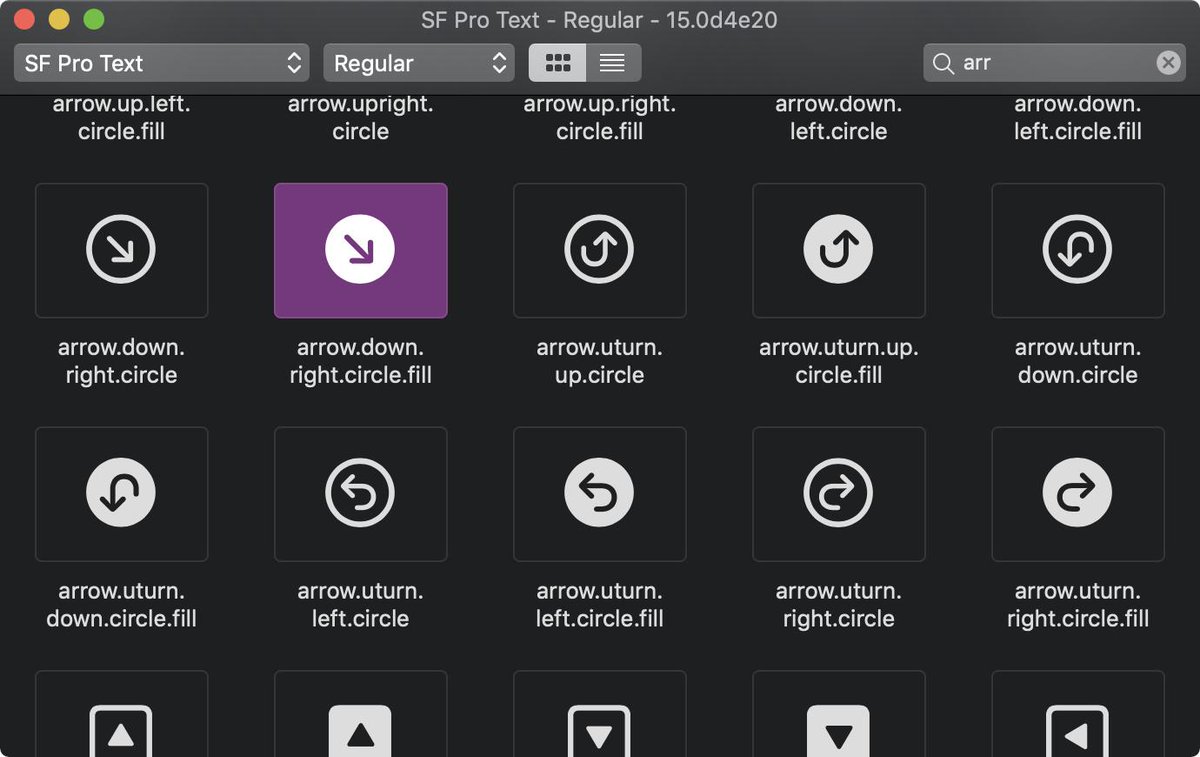Image resolution: width=1200 pixels, height=757 pixels.
Task: Choose the arrow.uturn.left.circle glyph
Action: (x=360, y=494)
